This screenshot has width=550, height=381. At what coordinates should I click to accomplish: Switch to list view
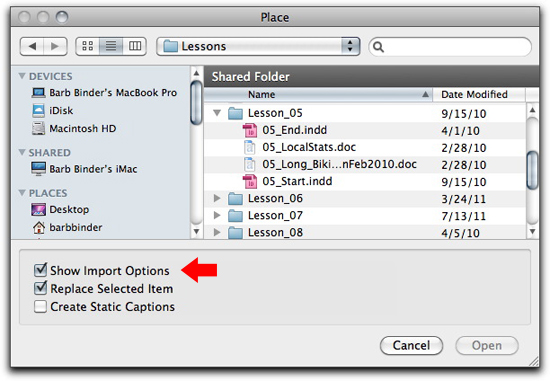tap(111, 47)
